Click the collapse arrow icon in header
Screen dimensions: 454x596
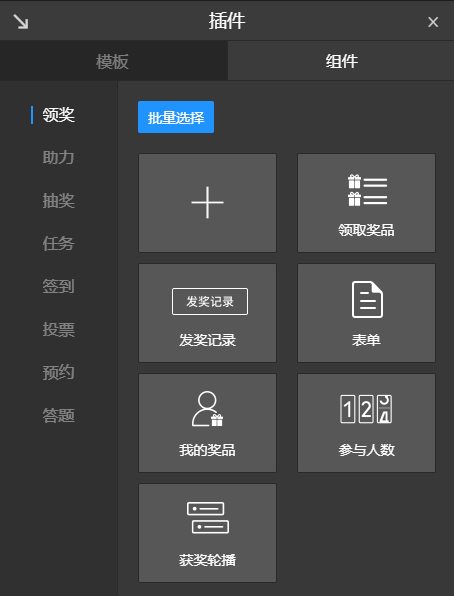coord(21,21)
